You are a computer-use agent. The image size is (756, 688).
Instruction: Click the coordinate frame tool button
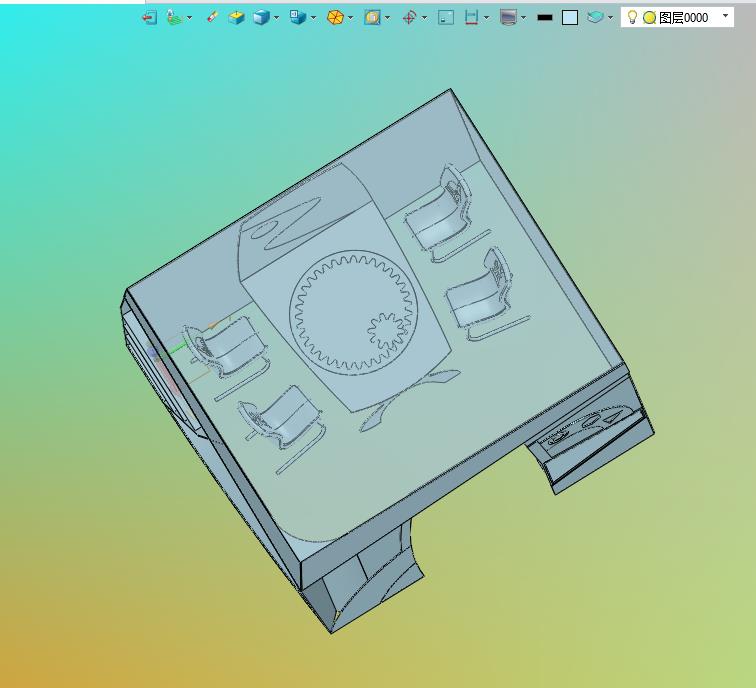click(174, 18)
